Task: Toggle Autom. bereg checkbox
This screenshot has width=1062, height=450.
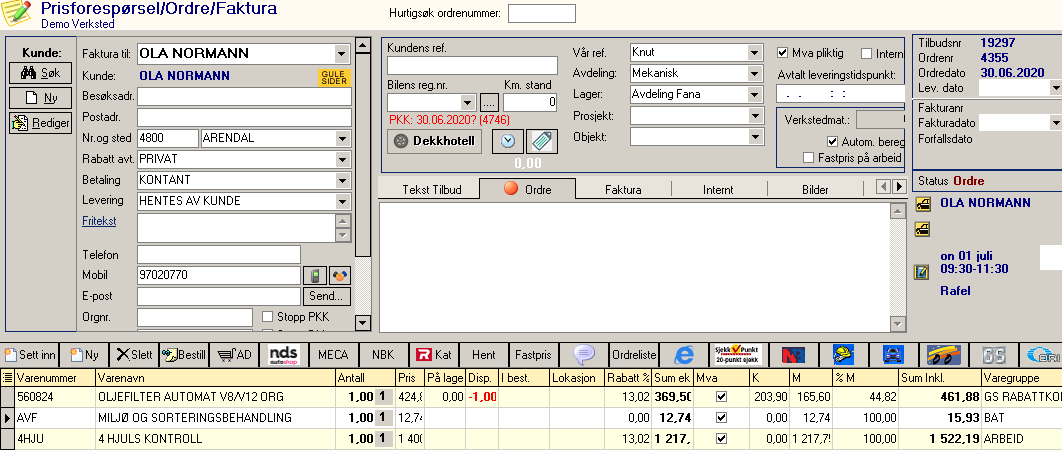Action: pos(832,142)
